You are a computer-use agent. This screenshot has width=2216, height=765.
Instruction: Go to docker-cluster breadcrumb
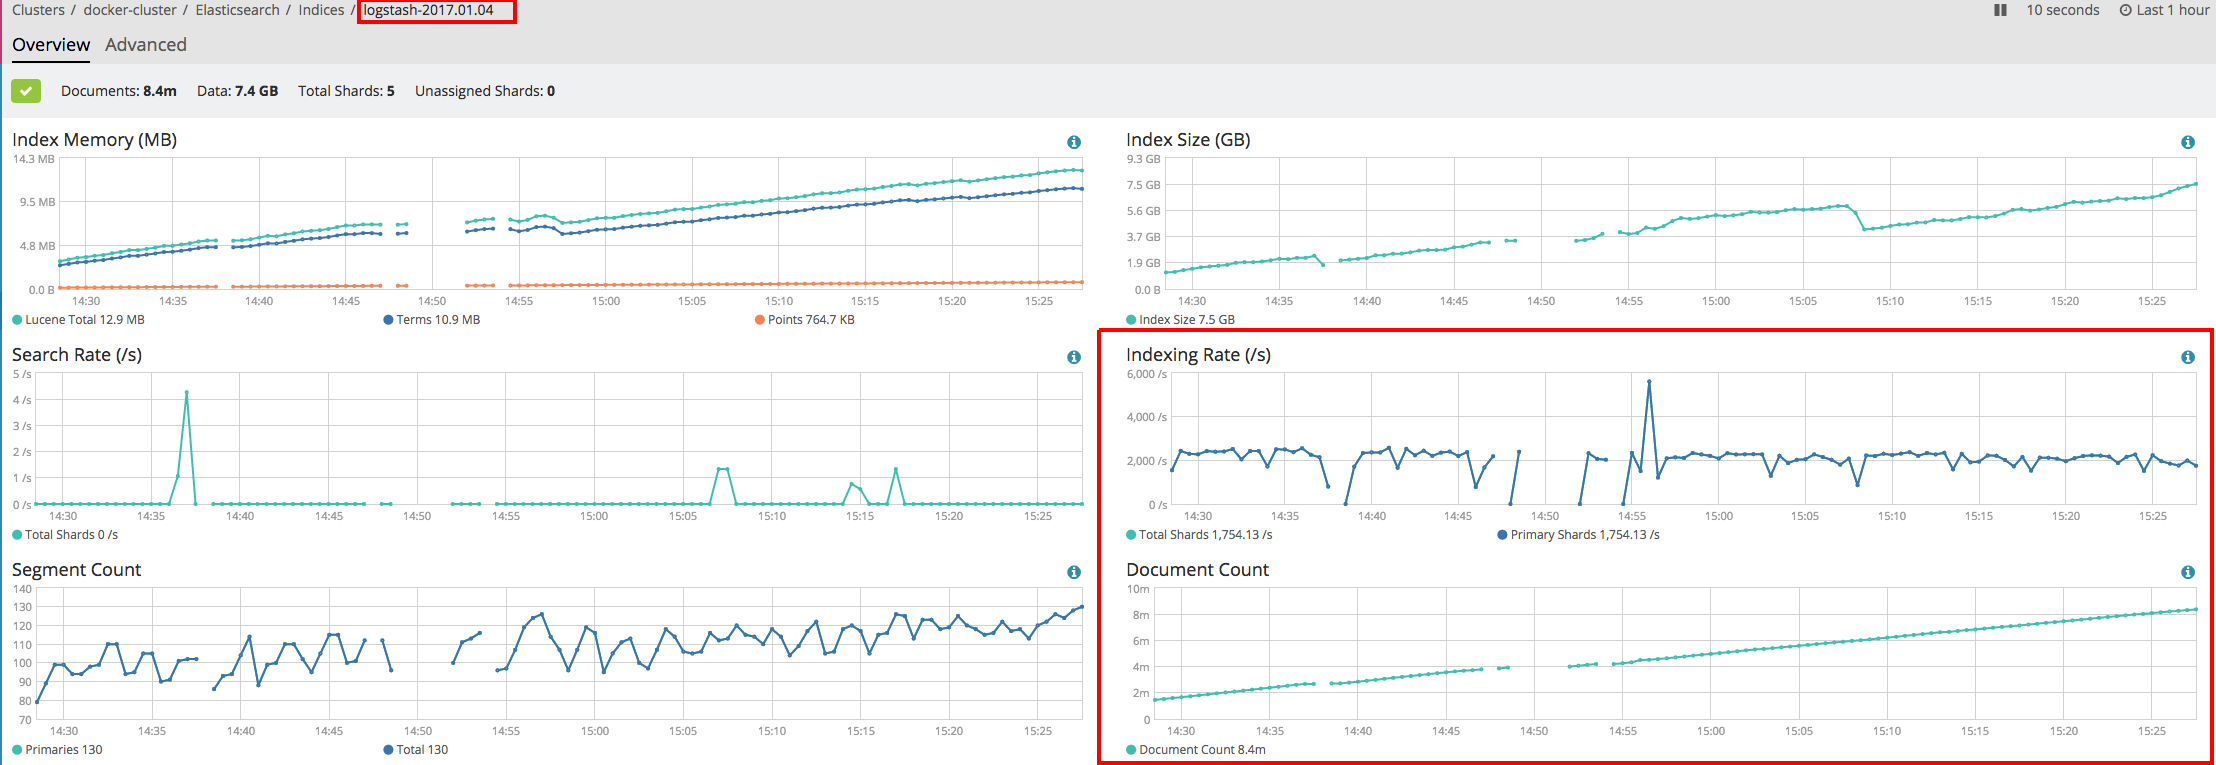point(130,10)
